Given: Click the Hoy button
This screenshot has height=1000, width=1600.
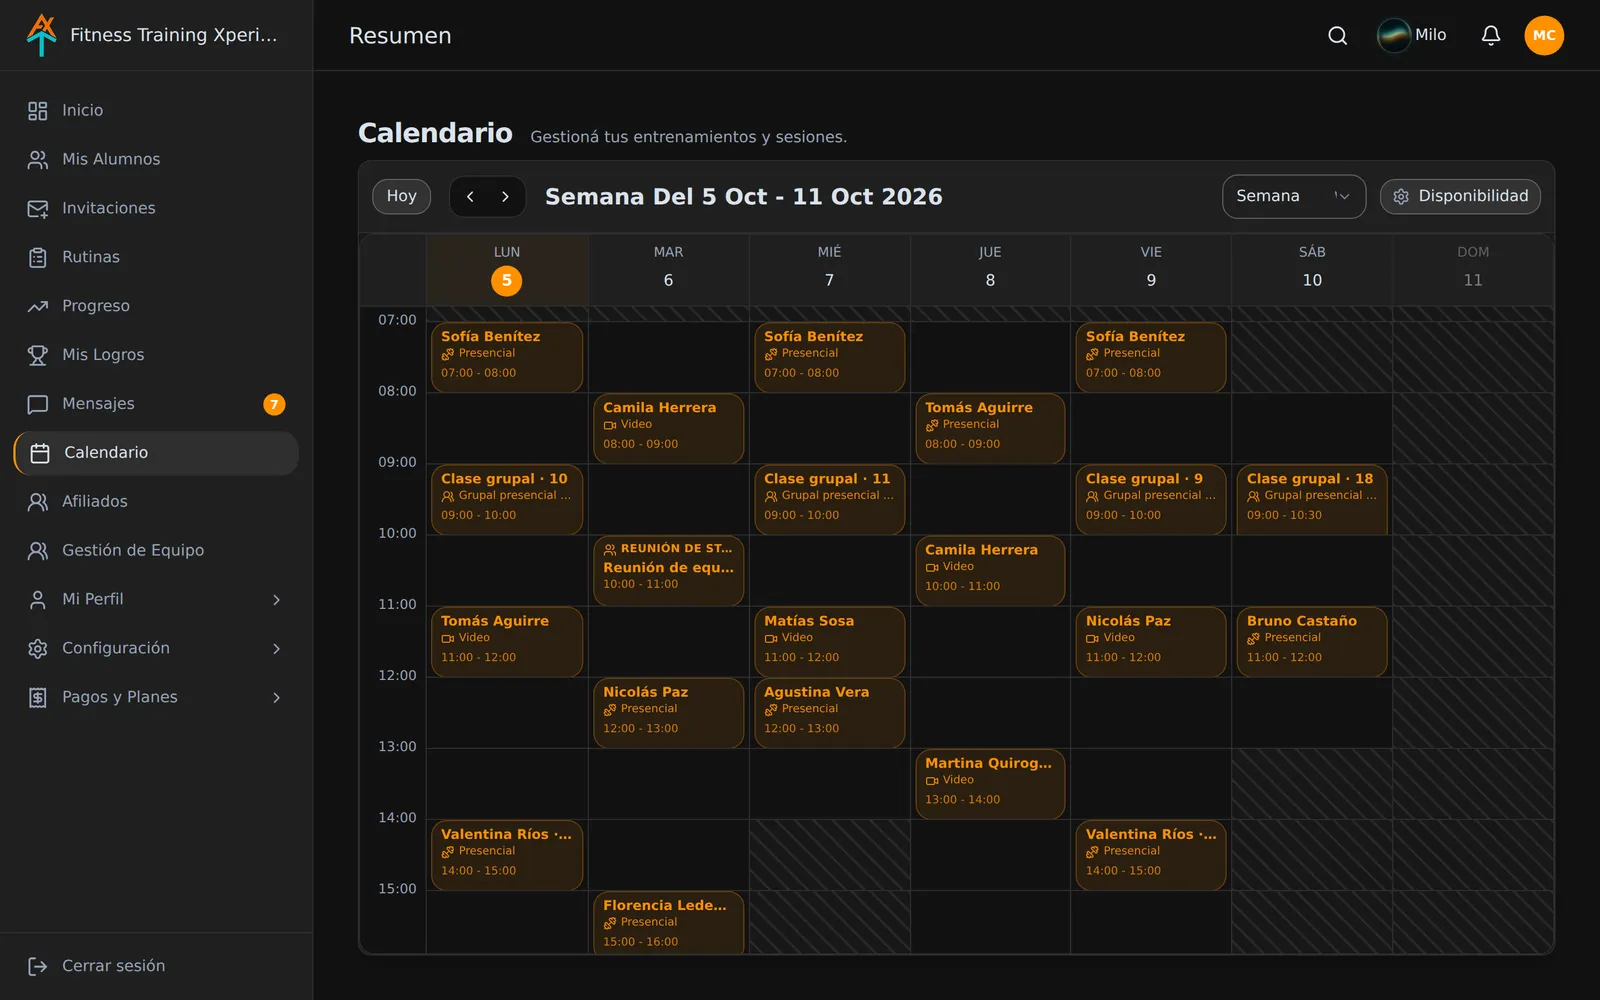Looking at the screenshot, I should click(x=402, y=197).
